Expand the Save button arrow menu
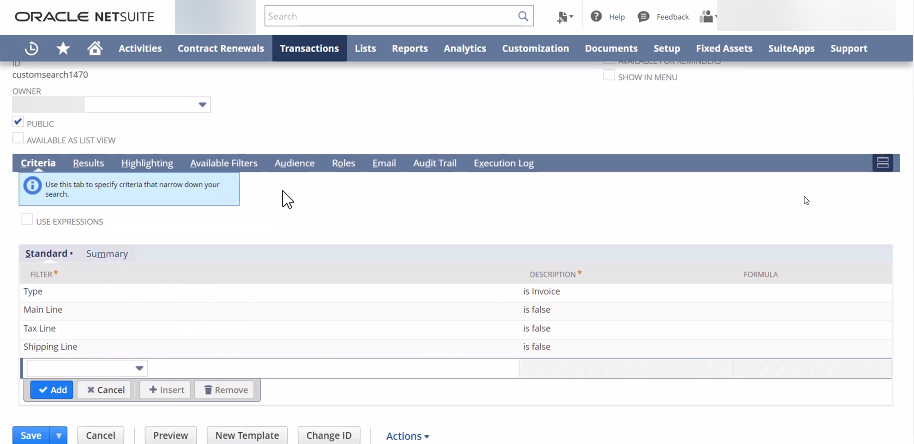The image size is (914, 444). click(x=58, y=436)
